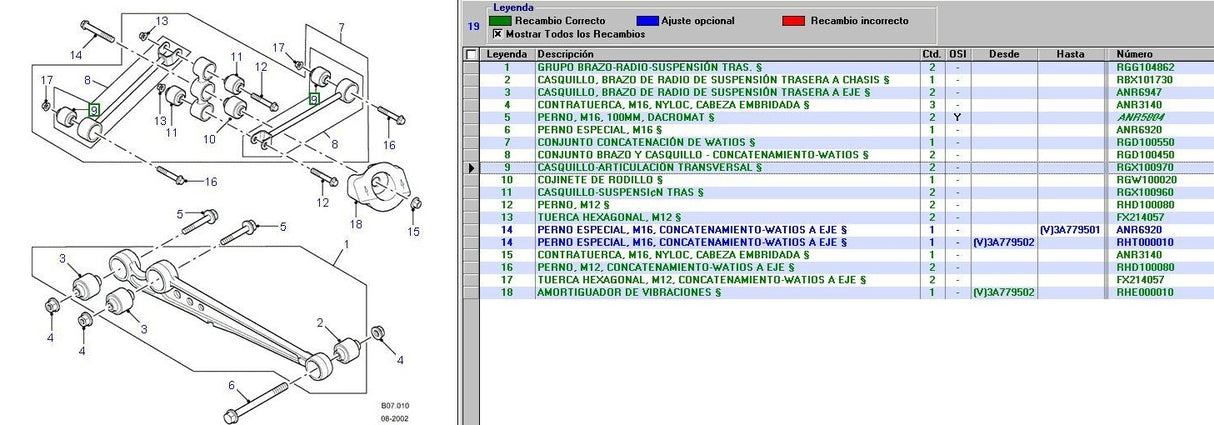Click callout number 7 at top of diagram

coord(341,25)
